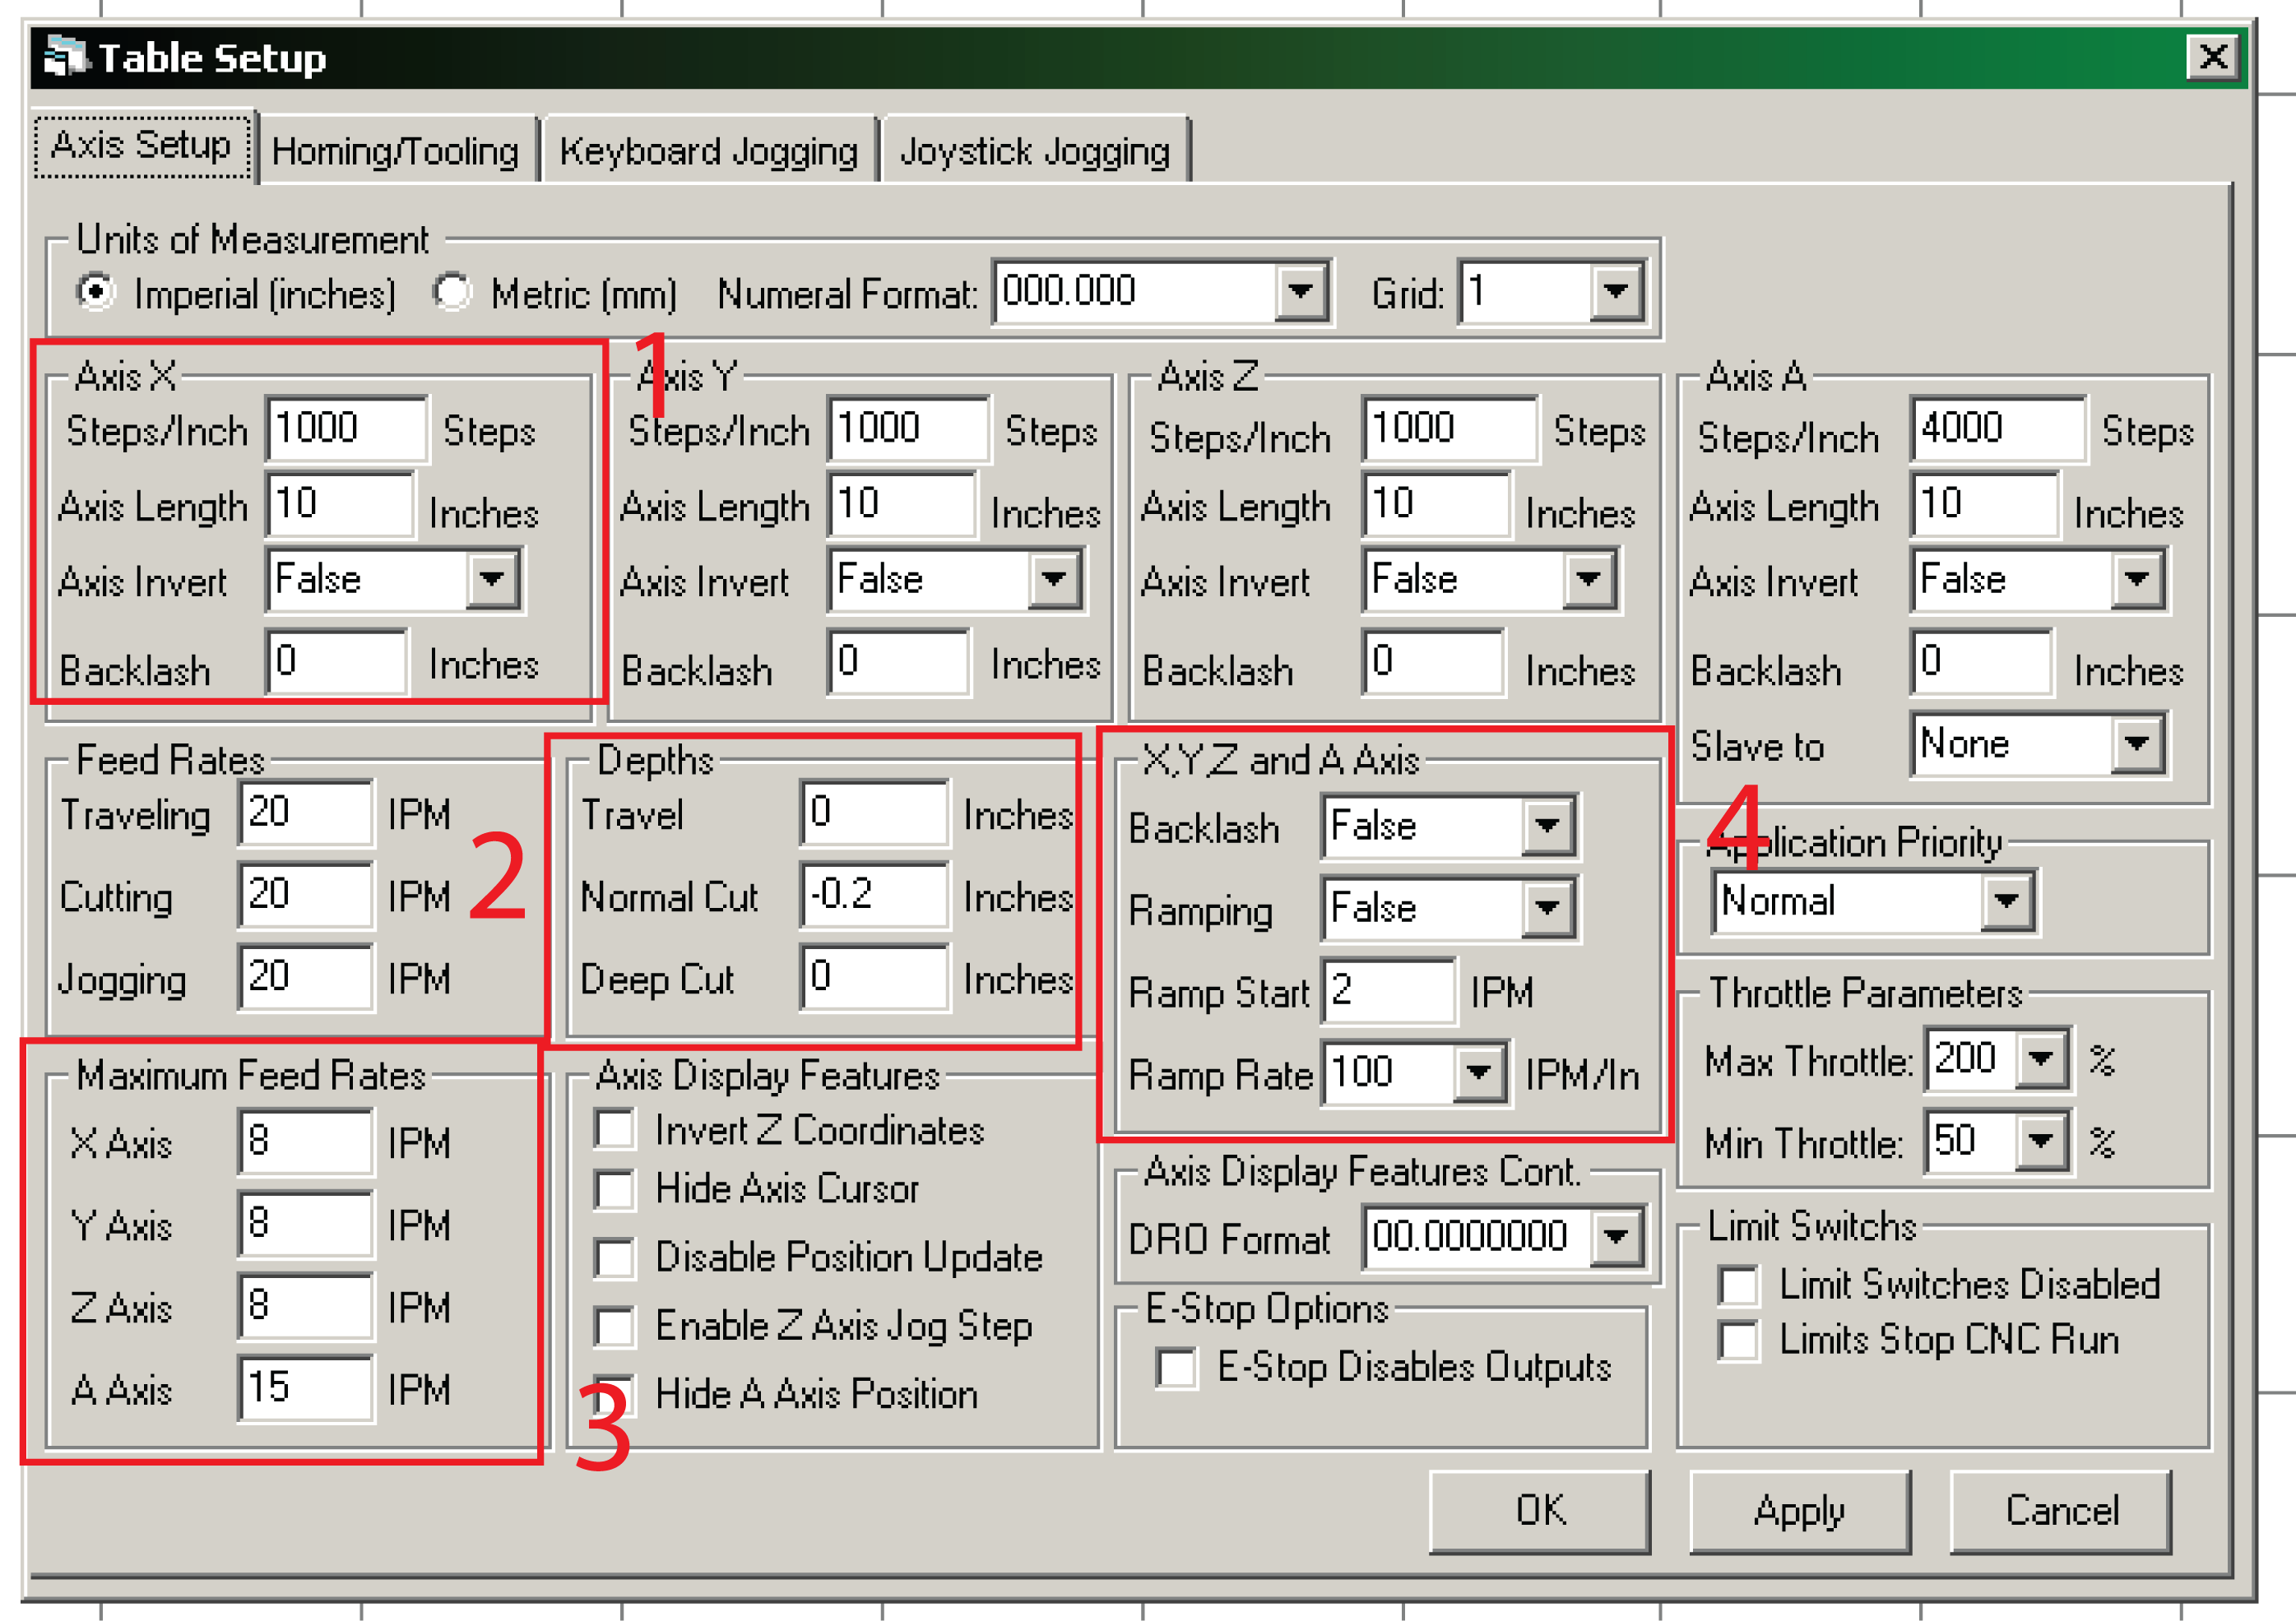Click Jogging feed rate field
The width and height of the screenshot is (2296, 1621).
[x=306, y=976]
